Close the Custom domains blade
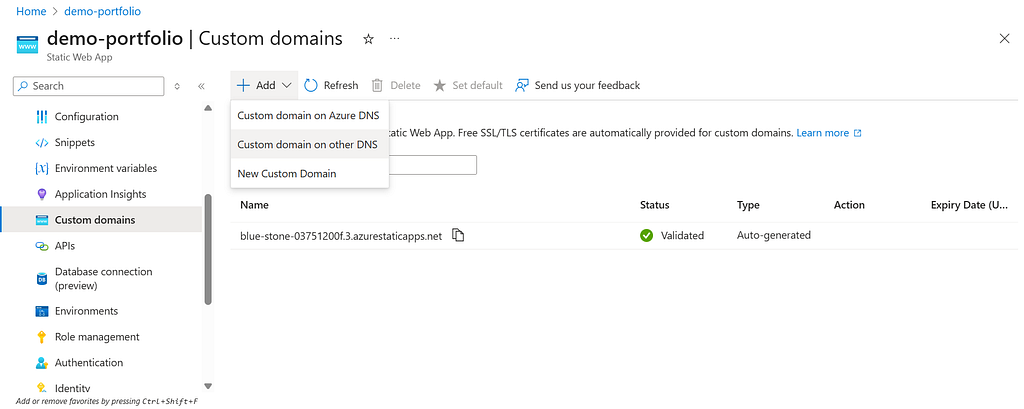1024x409 pixels. pyautogui.click(x=1004, y=39)
